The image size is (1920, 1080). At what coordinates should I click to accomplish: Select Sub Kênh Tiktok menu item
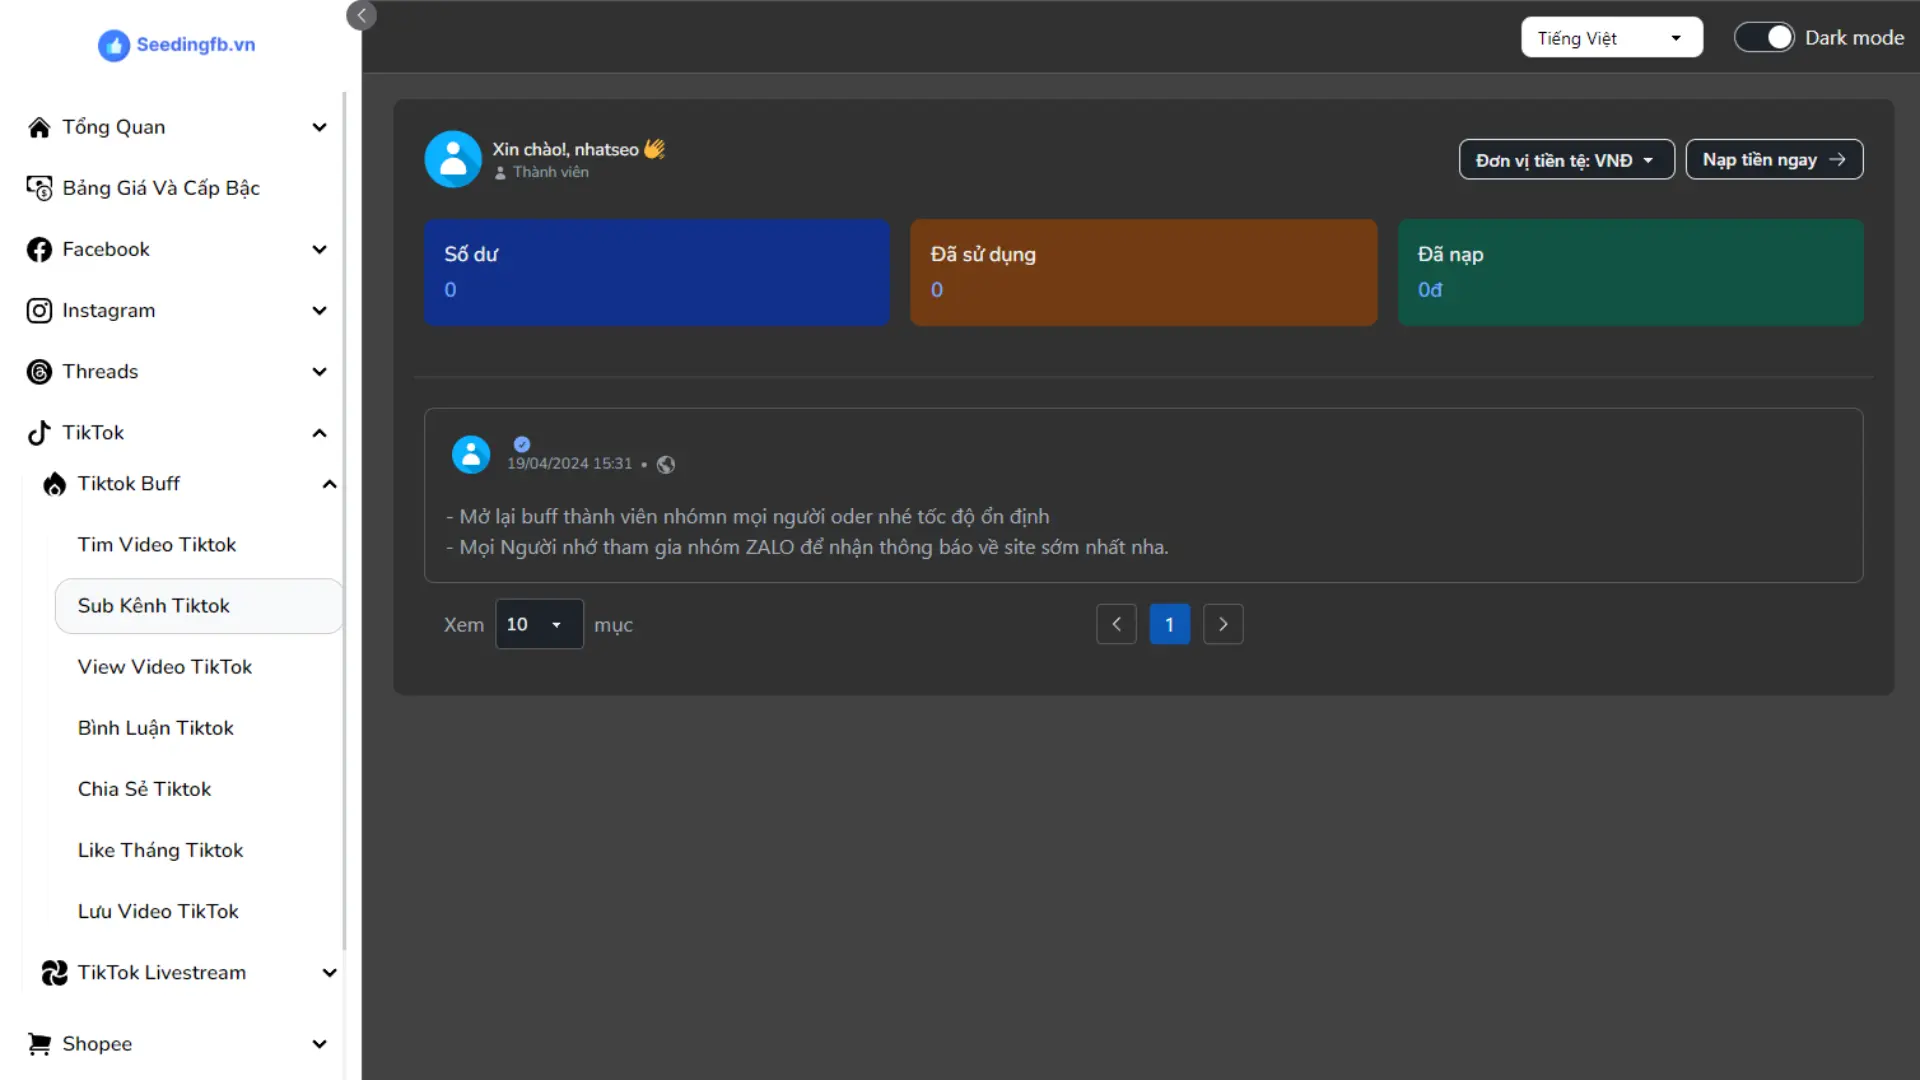[x=198, y=606]
